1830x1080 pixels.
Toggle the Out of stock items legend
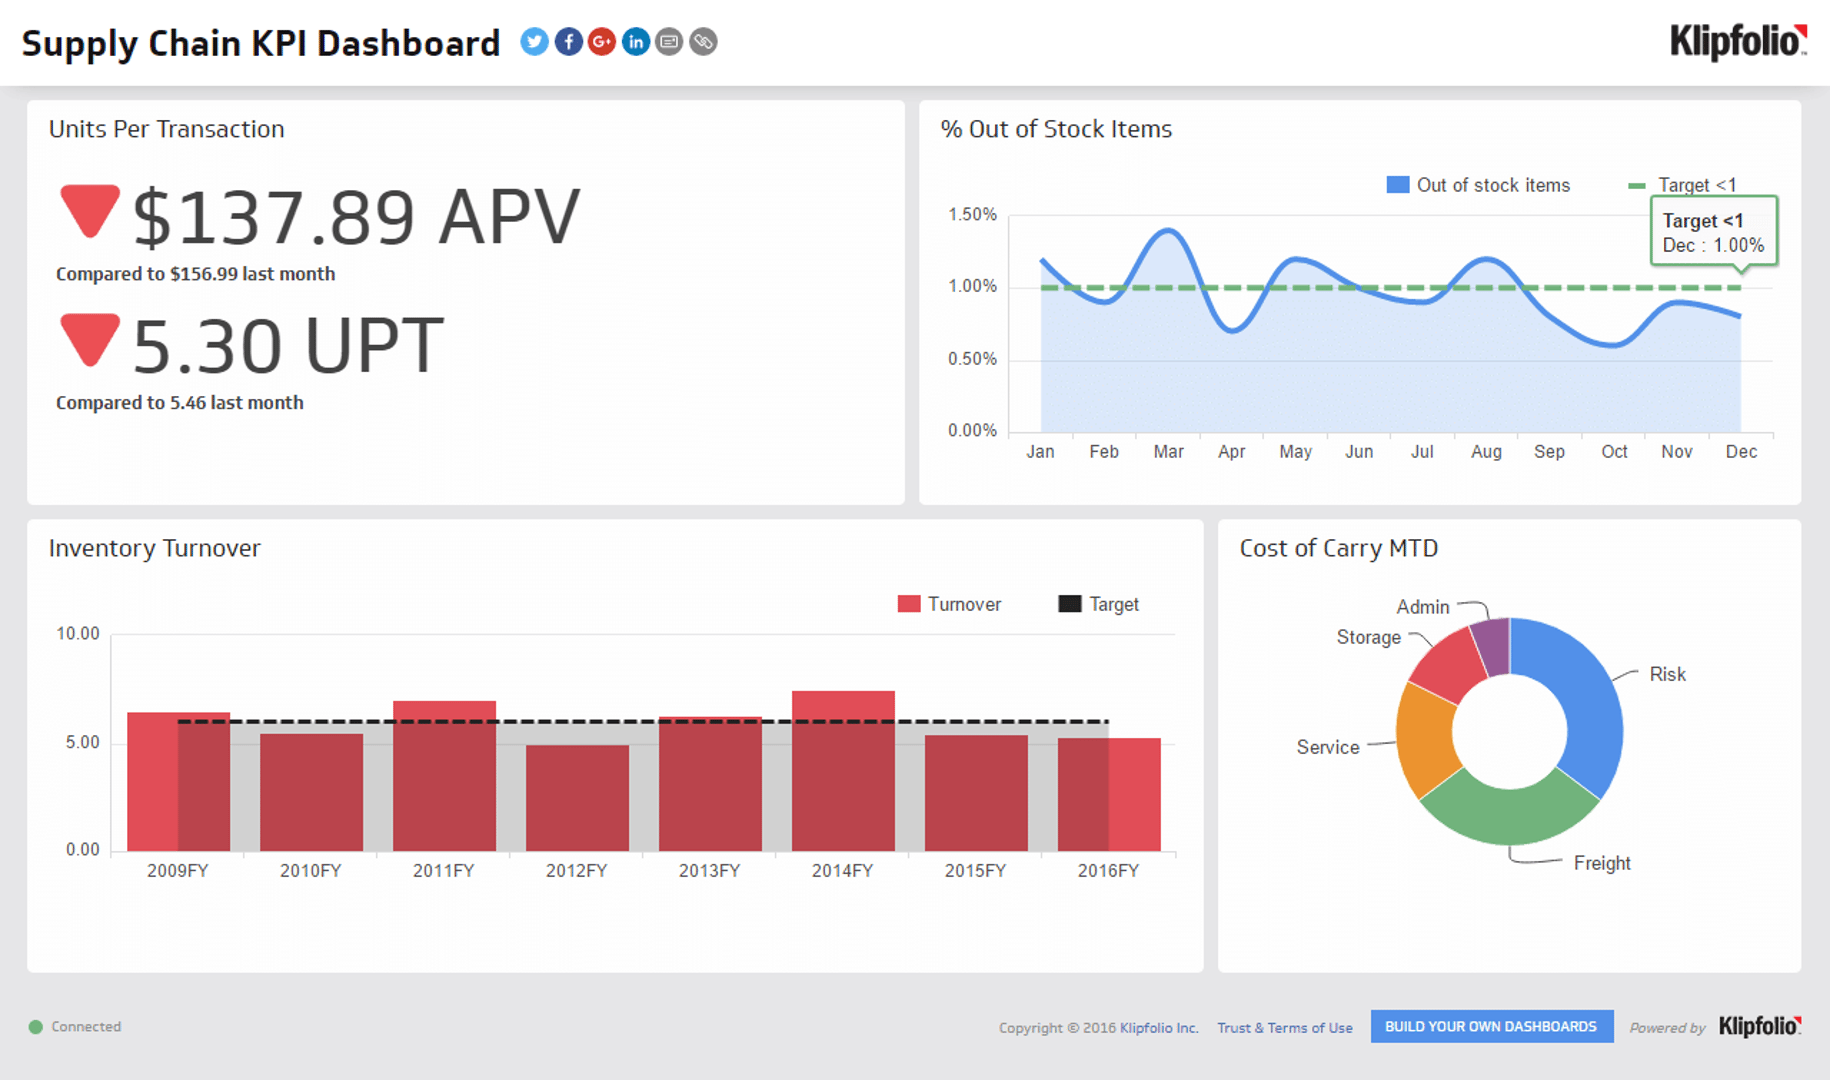(x=1478, y=185)
